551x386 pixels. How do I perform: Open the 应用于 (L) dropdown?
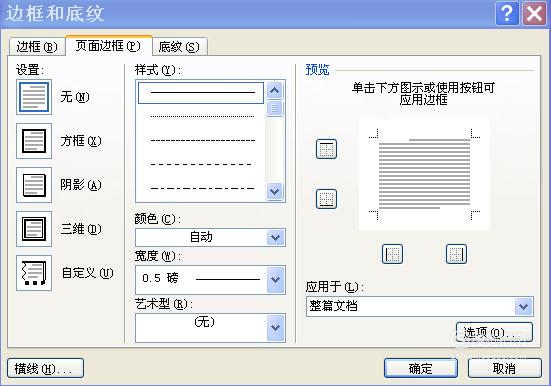pos(524,307)
